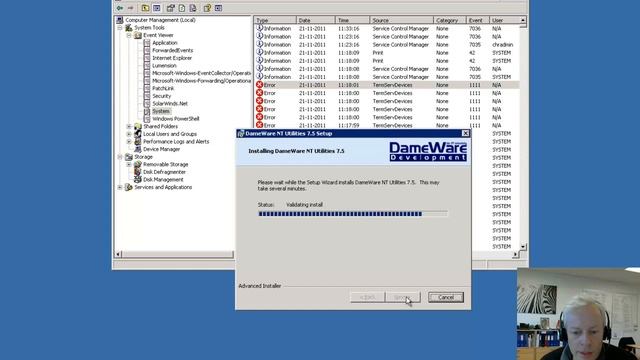Click the Internet Explorer log icon
640x360 pixels.
click(147, 58)
